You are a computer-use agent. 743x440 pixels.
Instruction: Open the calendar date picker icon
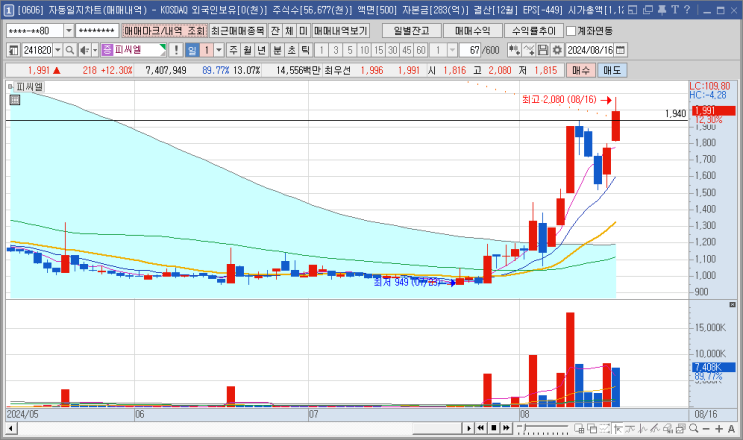point(620,50)
